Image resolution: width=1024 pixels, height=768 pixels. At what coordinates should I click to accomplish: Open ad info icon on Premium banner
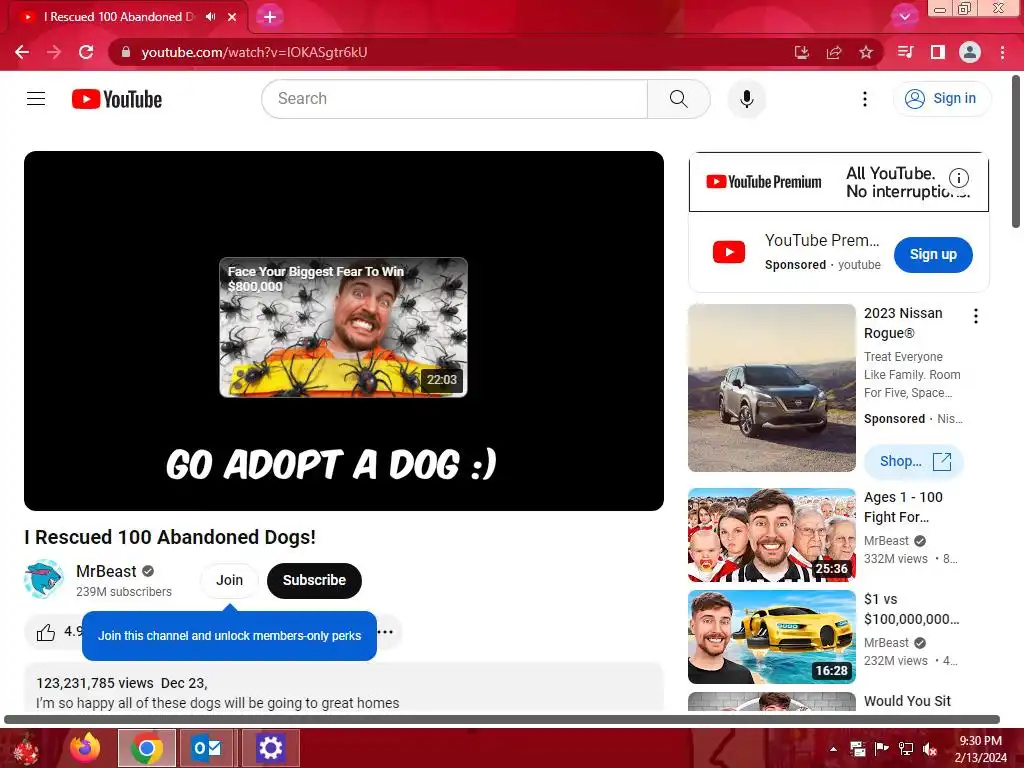pyautogui.click(x=959, y=178)
